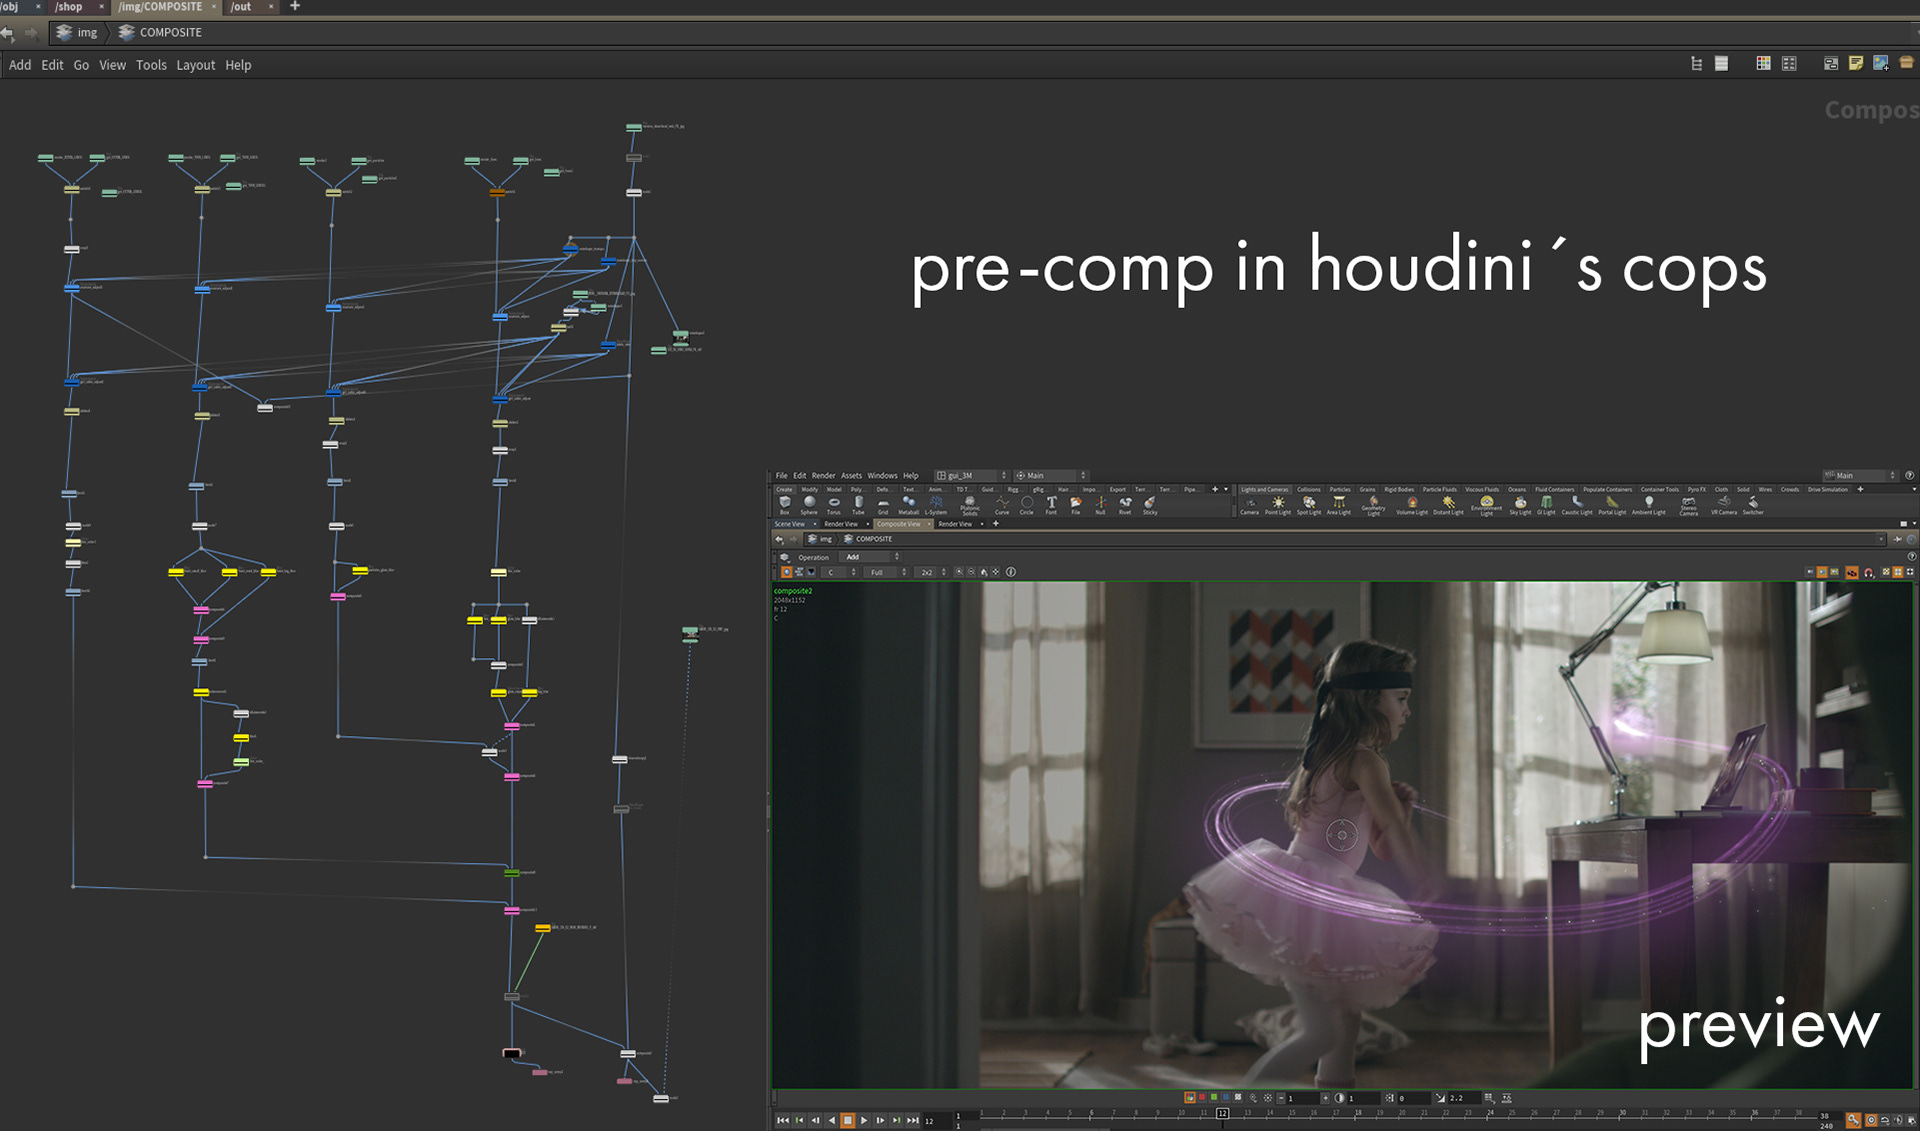Add a Volume Light
The image size is (1920, 1131).
point(1412,505)
